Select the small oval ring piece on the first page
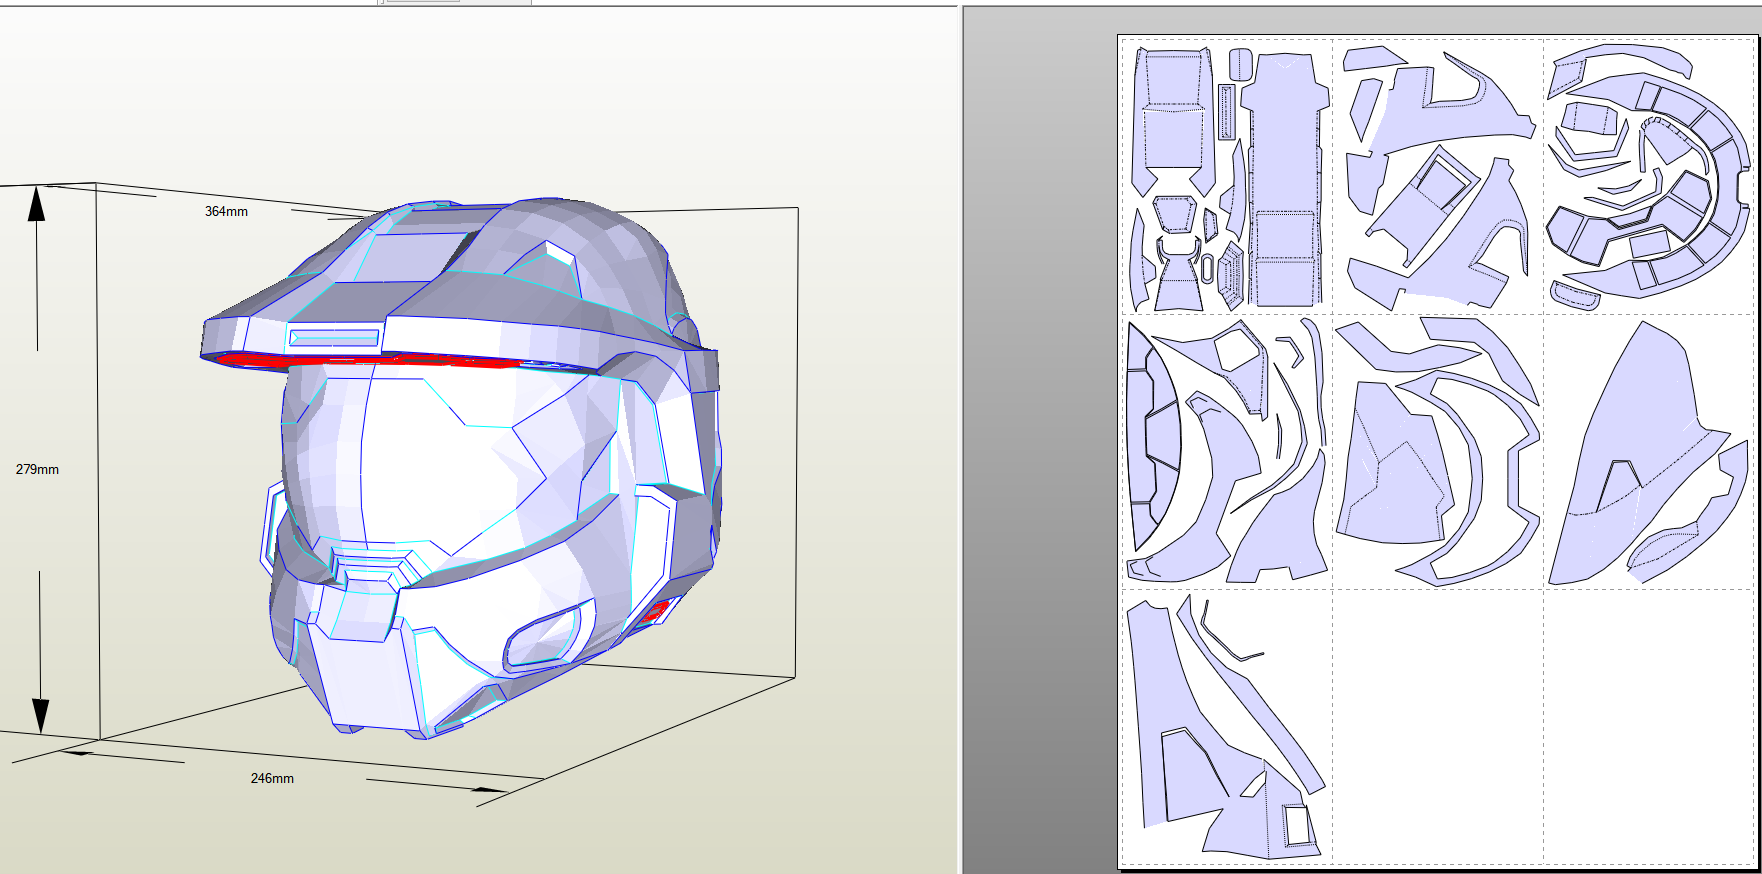This screenshot has height=874, width=1762. (x=1207, y=268)
